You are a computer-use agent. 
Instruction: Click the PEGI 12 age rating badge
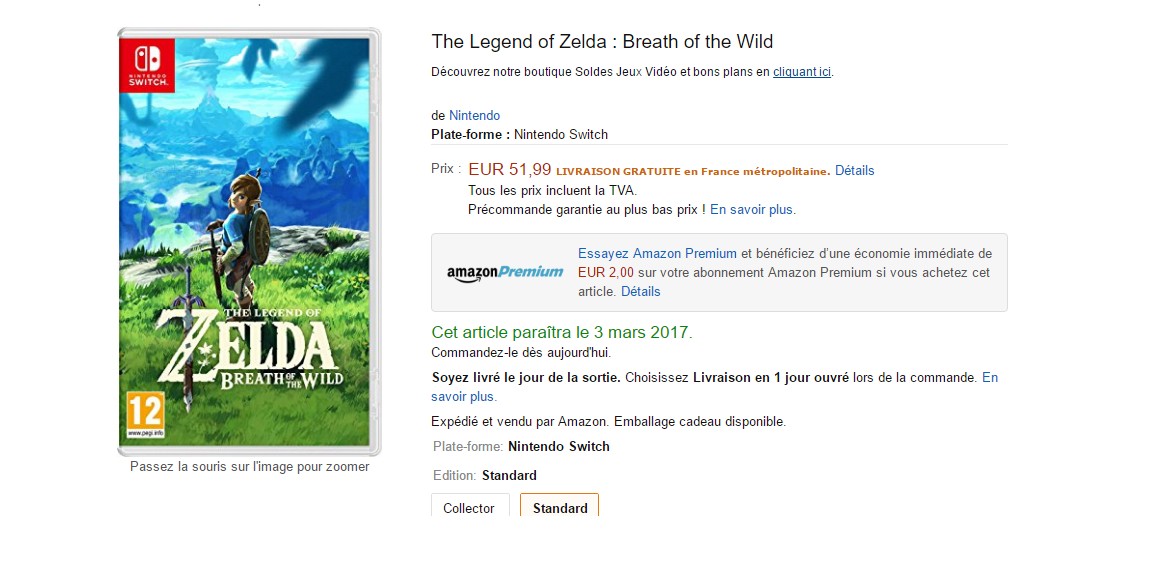(x=140, y=414)
